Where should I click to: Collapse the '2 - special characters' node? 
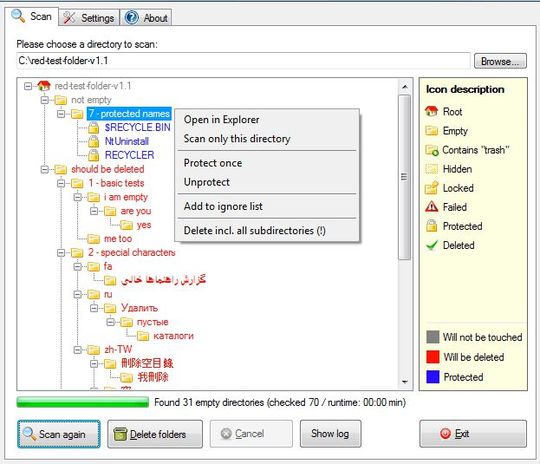[x=61, y=252]
